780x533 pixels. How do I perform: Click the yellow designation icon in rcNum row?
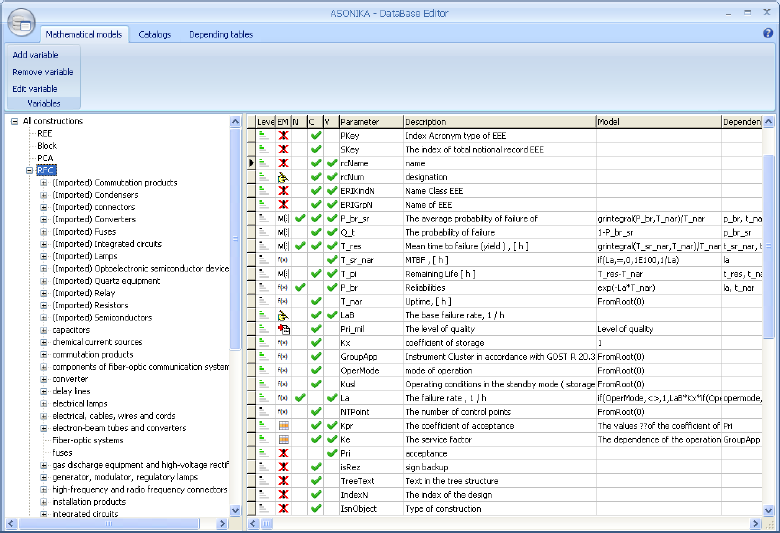[x=283, y=177]
